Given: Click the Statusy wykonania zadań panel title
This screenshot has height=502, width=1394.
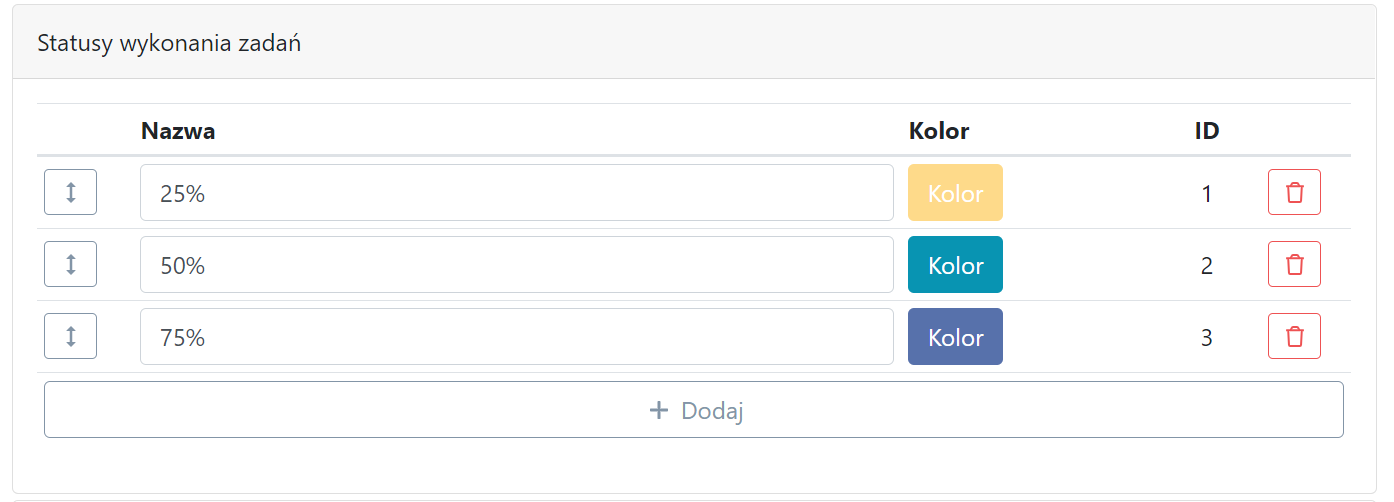Looking at the screenshot, I should [x=169, y=44].
